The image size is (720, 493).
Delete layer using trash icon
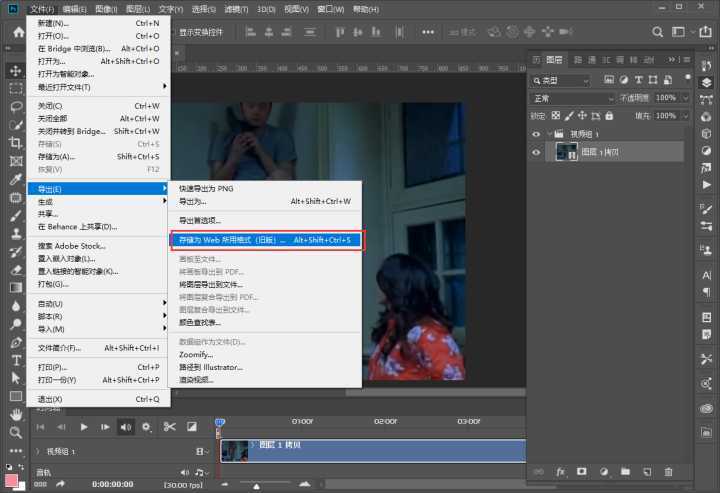[669, 471]
